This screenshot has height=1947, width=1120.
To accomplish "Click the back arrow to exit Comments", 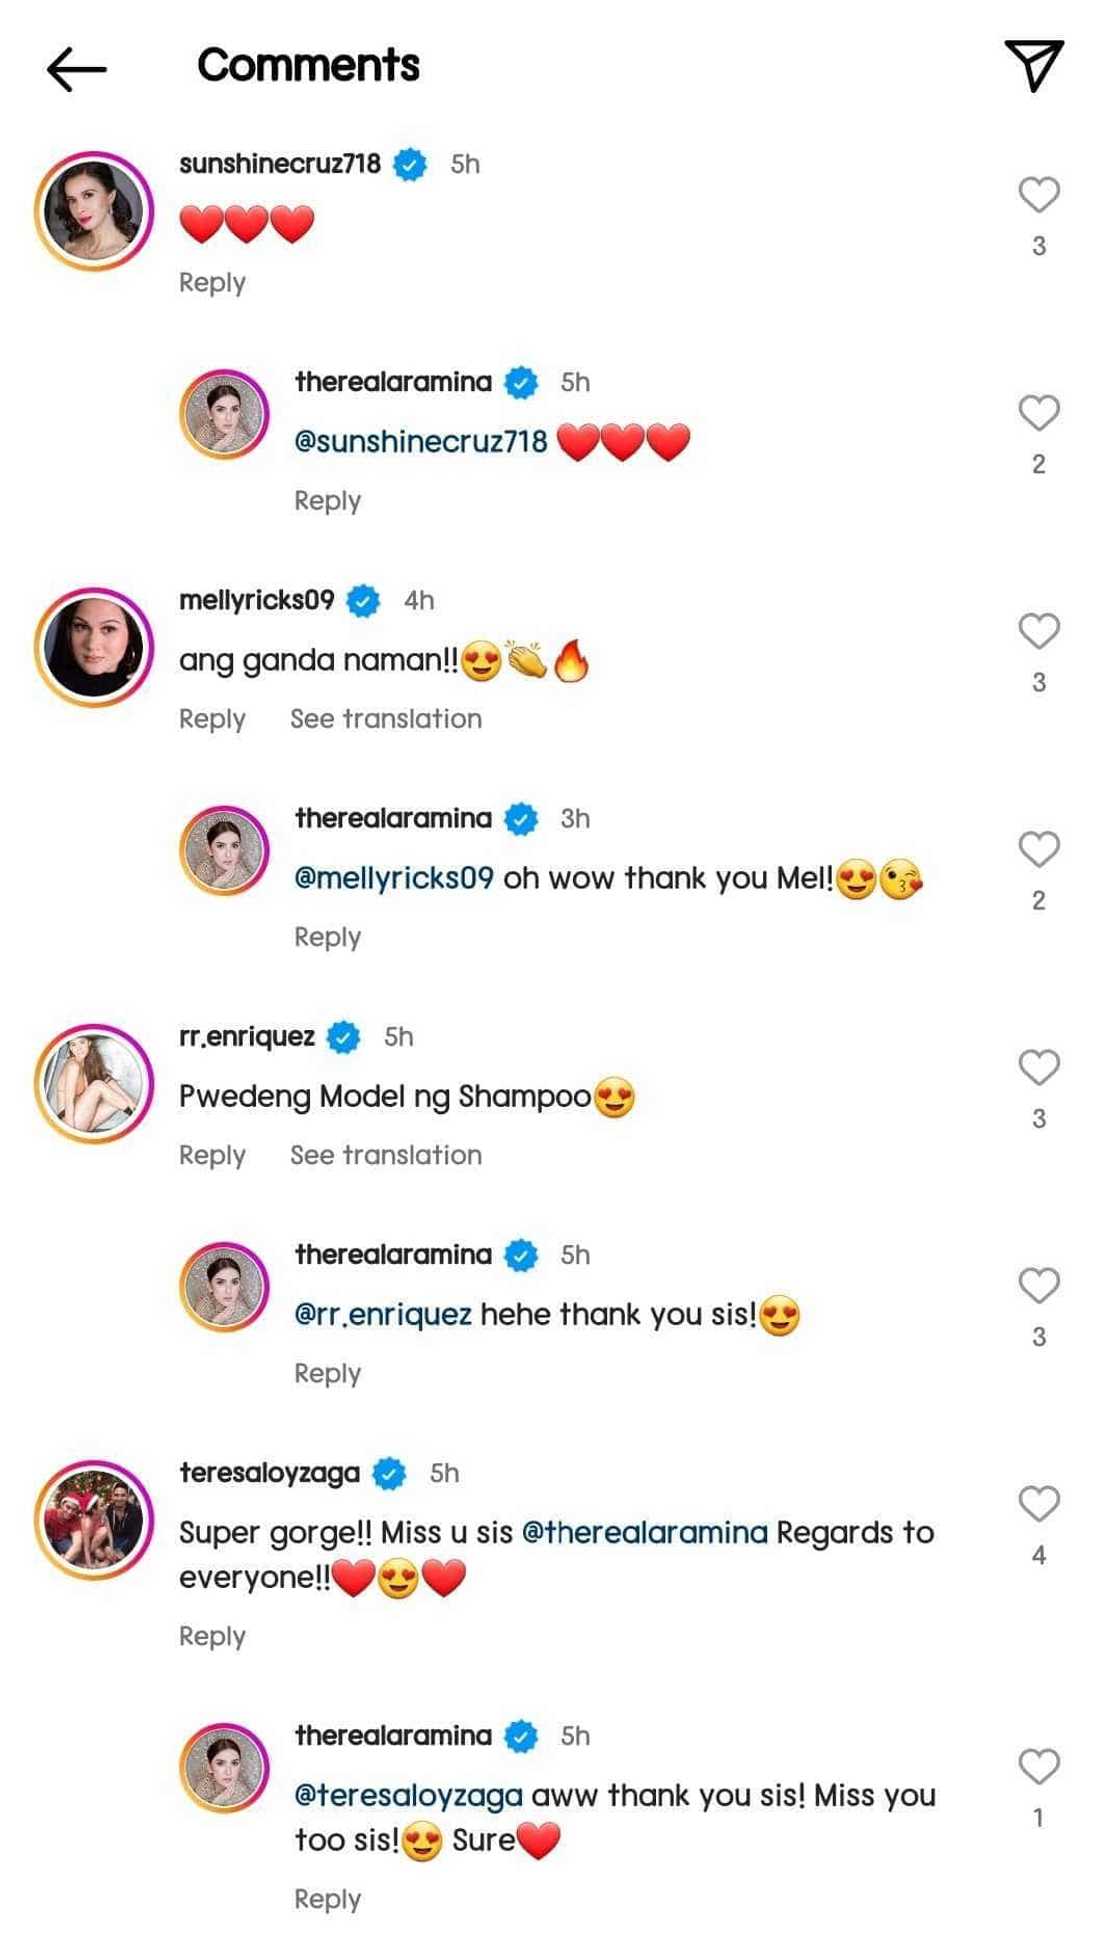I will 75,66.
